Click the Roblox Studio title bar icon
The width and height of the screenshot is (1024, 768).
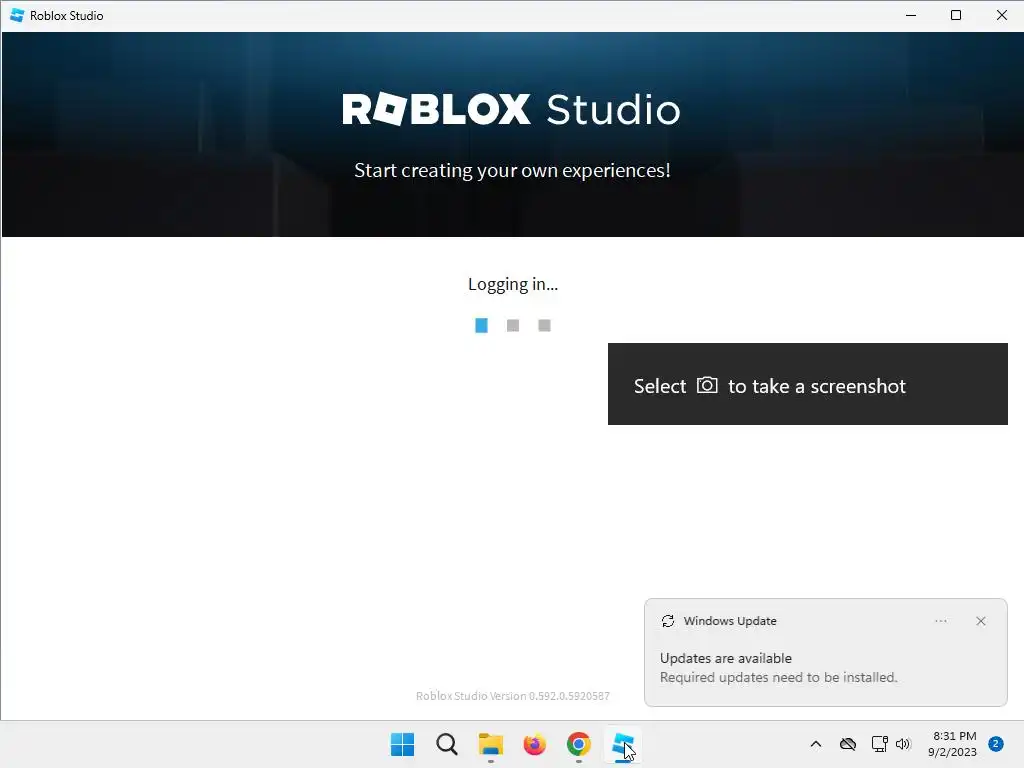coord(17,15)
